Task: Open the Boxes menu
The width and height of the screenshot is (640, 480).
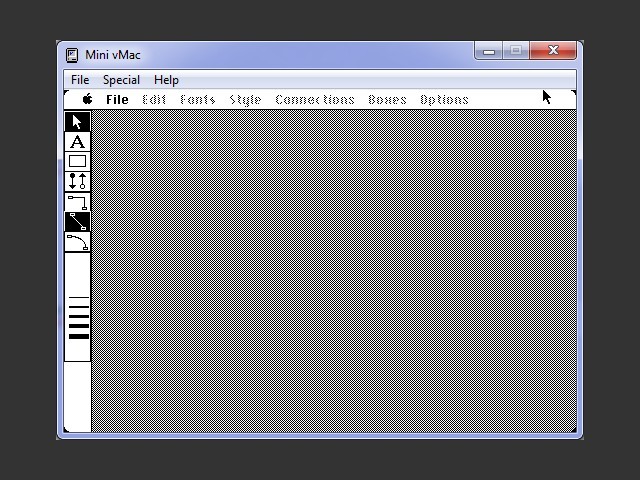Action: tap(387, 100)
